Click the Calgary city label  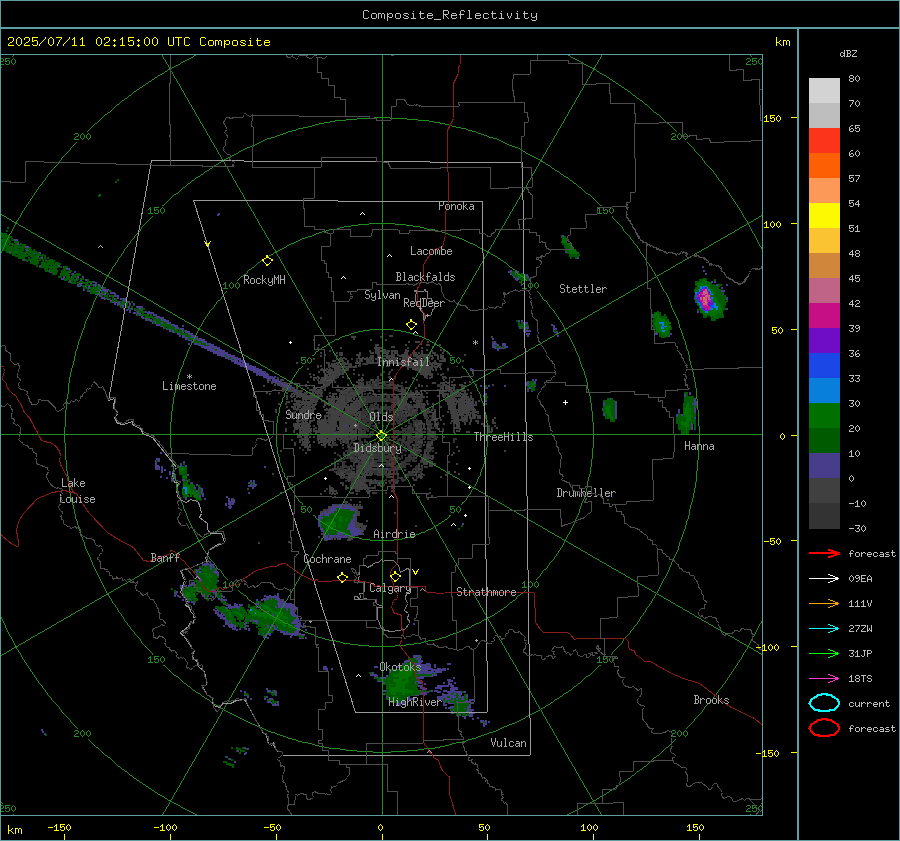pos(390,588)
